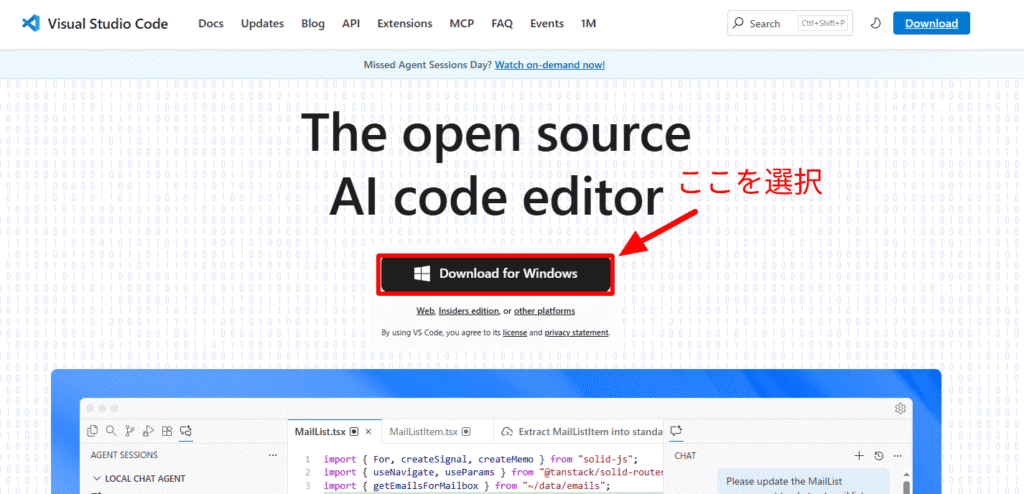Toggle dark theme with the moon icon
This screenshot has height=494, width=1024.
[875, 23]
